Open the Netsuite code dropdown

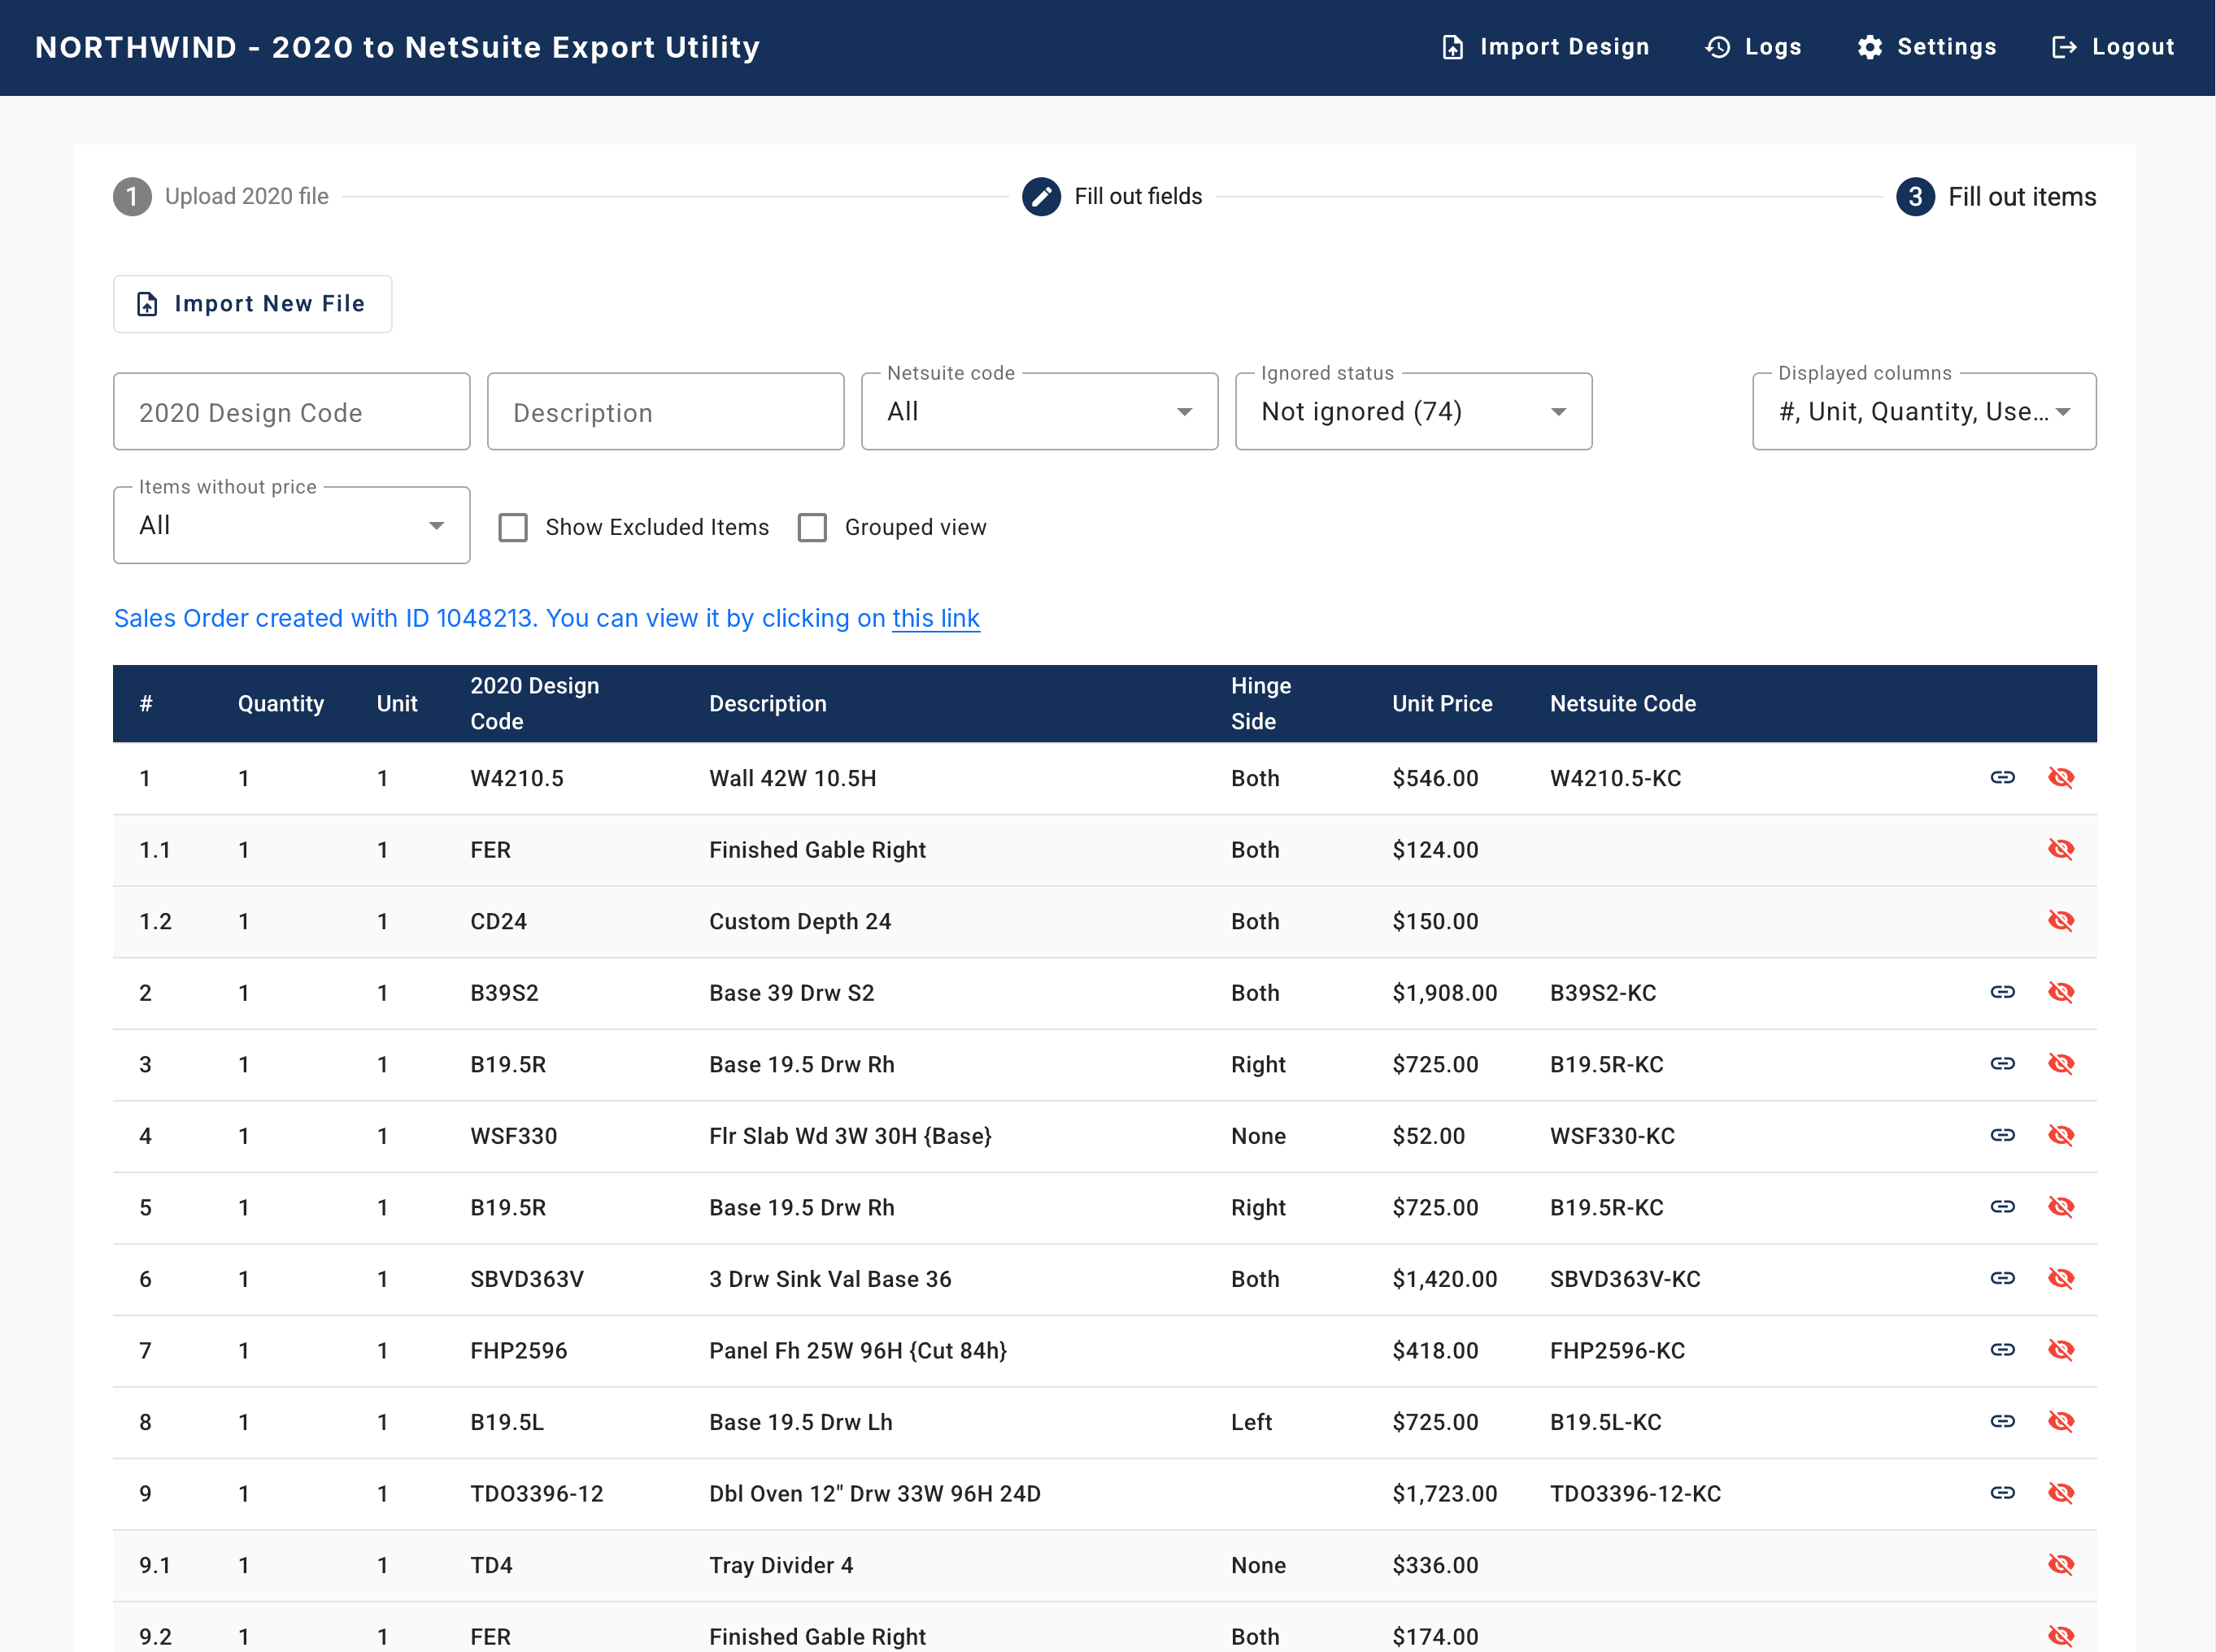click(1039, 411)
